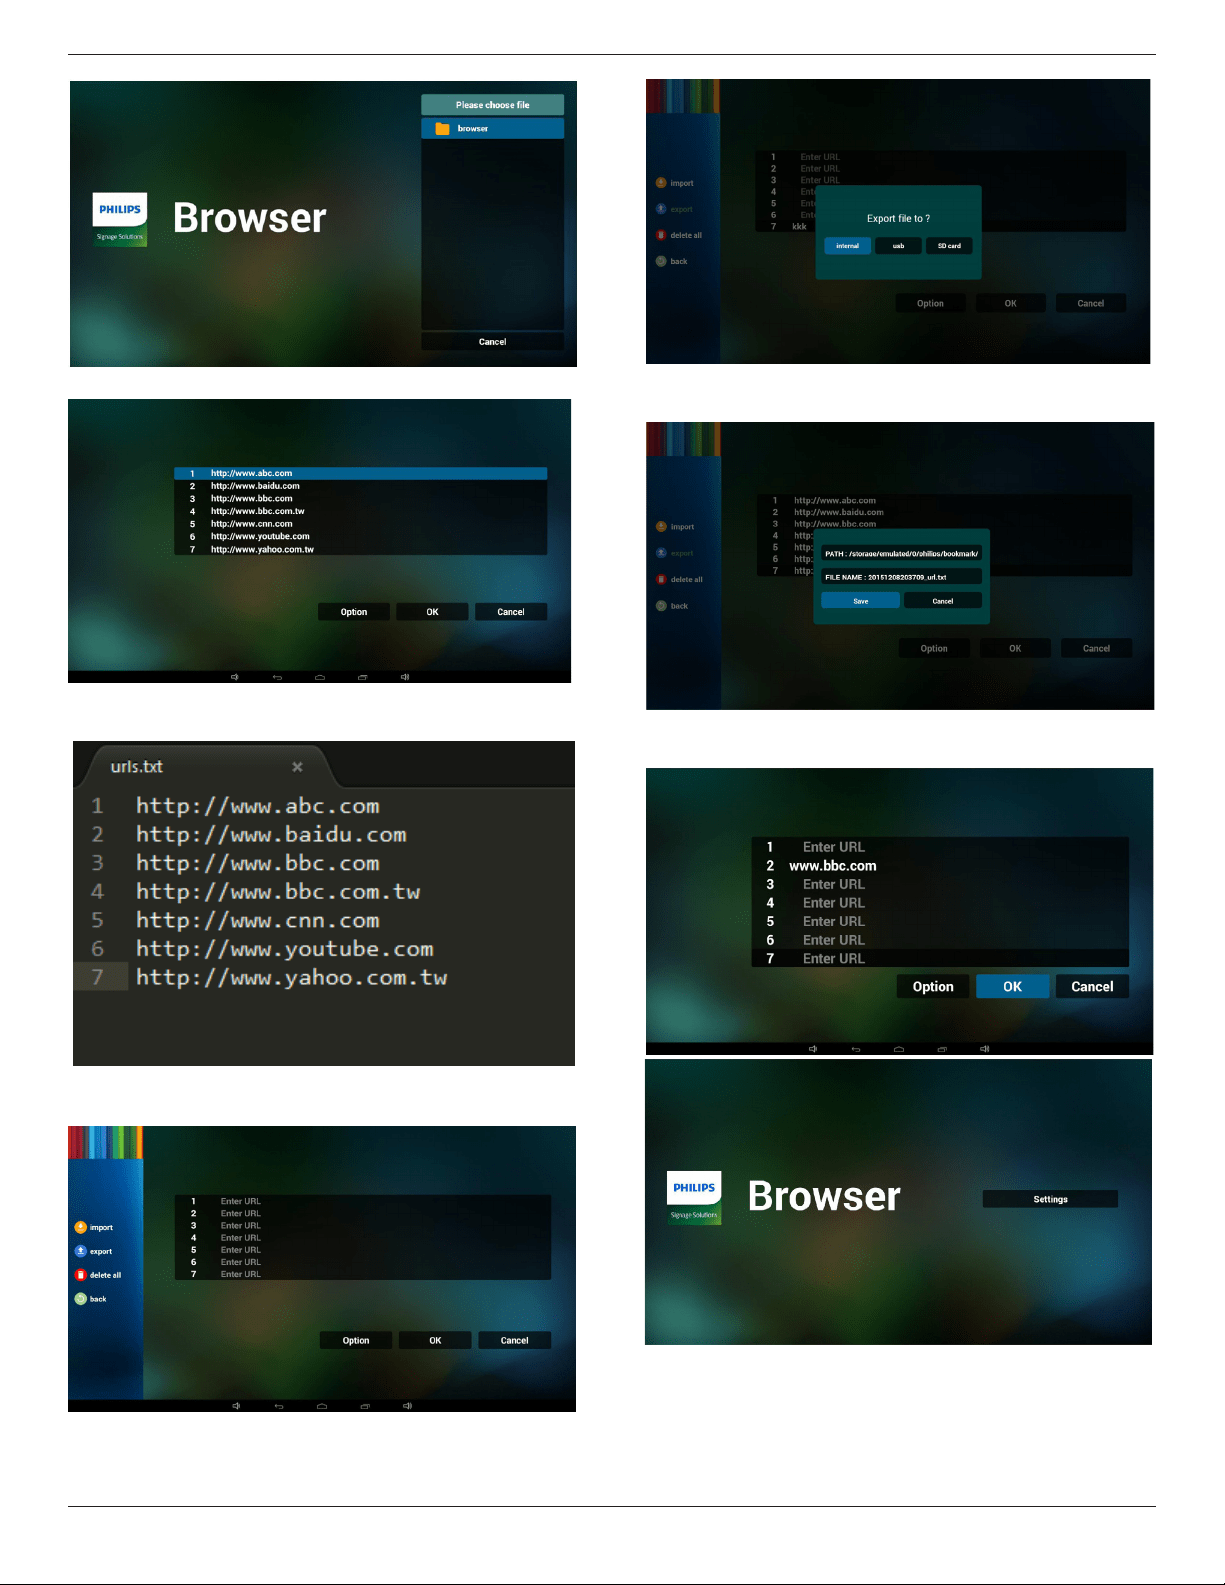Tap Android back arrow under the highlighted http://www.abc.com list
Viewport: 1225px width, 1585px height.
(277, 677)
